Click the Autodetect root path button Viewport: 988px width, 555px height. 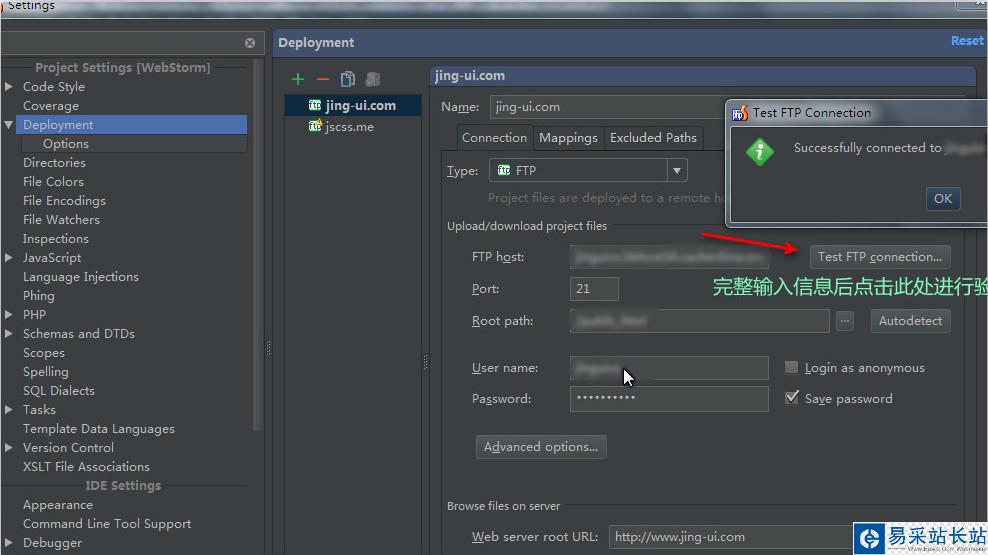click(x=910, y=321)
